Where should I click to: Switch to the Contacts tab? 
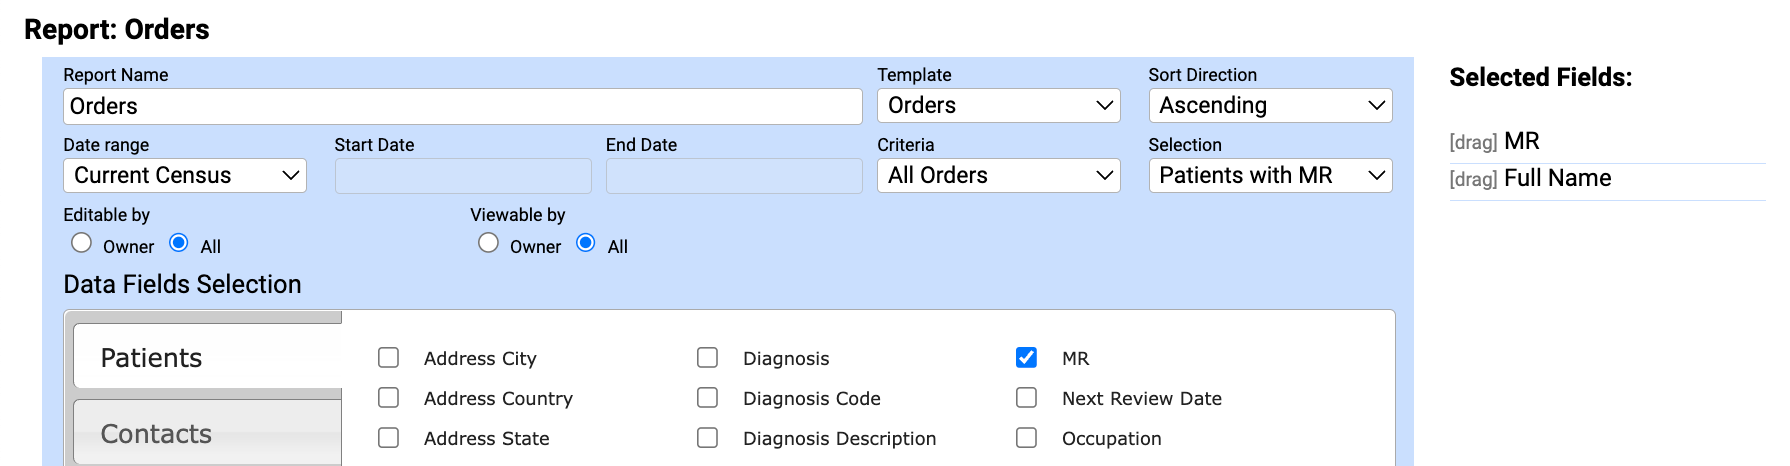pyautogui.click(x=208, y=433)
